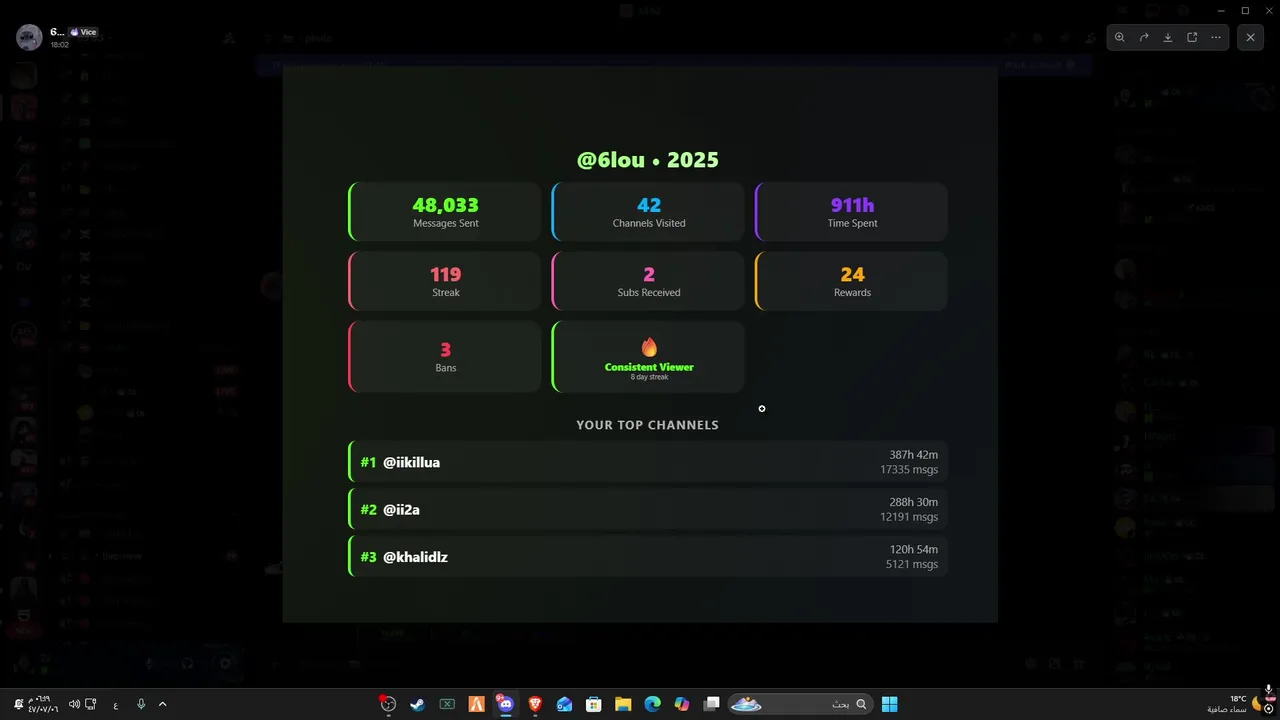Select the #2 @ii2a channel row

(648, 509)
